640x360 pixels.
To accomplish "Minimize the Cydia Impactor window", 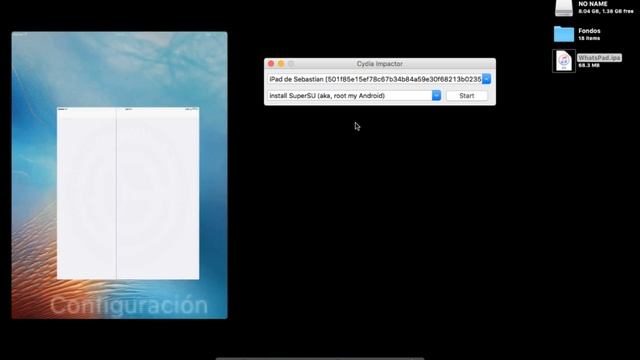I will coord(281,64).
